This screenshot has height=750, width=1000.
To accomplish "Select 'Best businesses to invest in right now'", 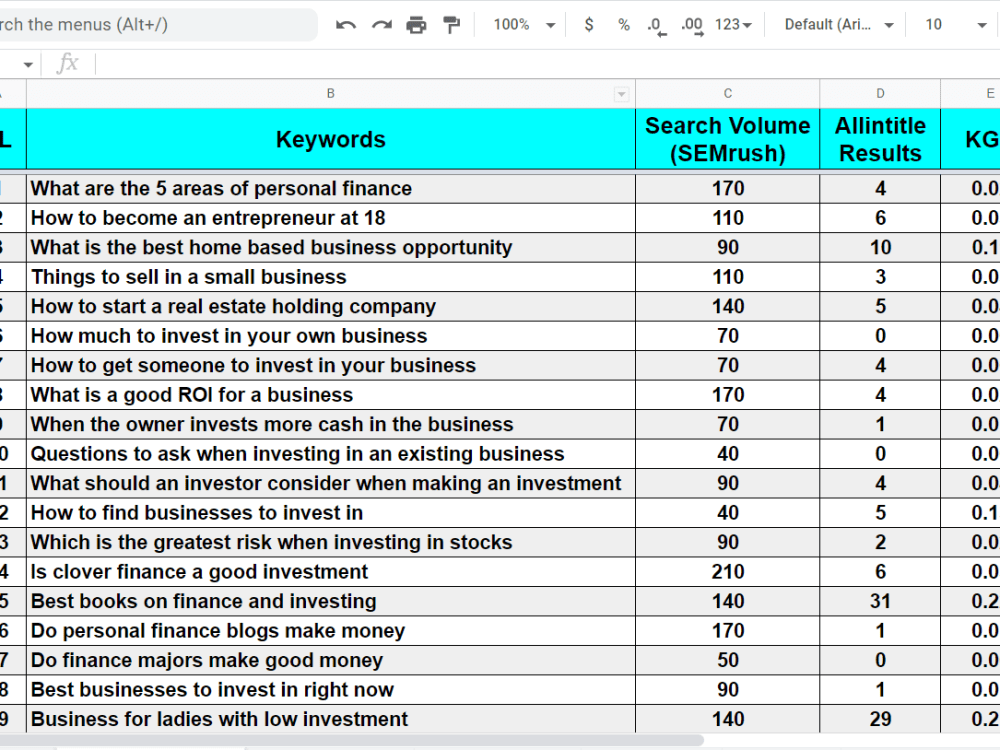I will [x=330, y=689].
